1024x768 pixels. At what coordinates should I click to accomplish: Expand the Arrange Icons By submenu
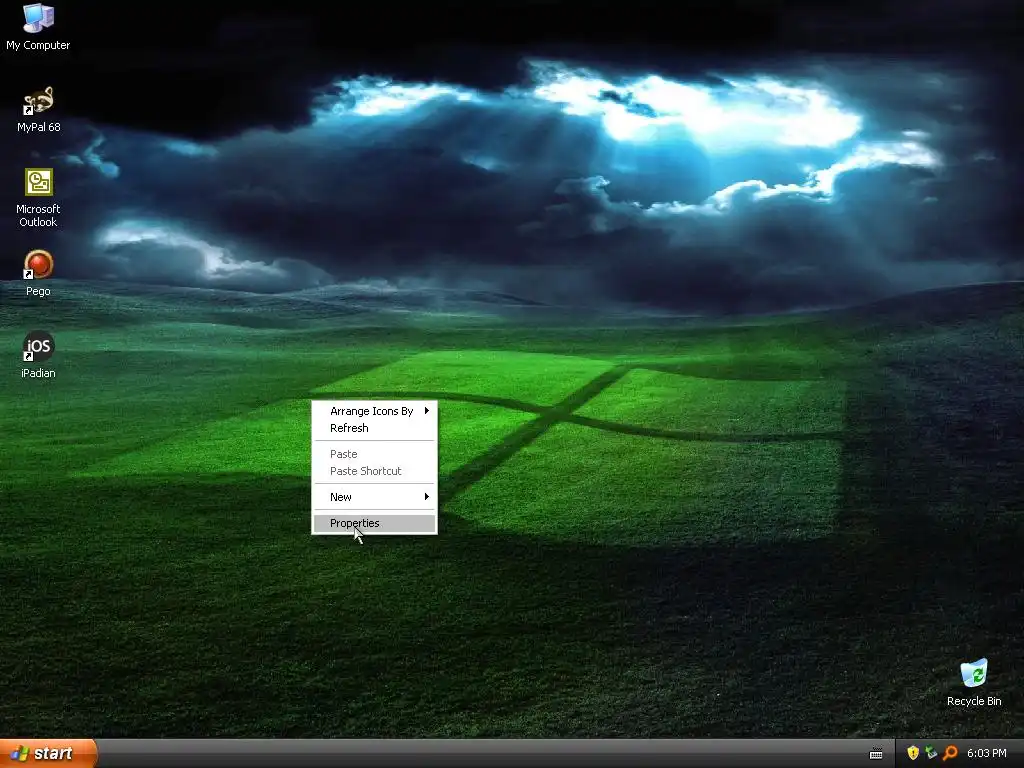pos(374,411)
